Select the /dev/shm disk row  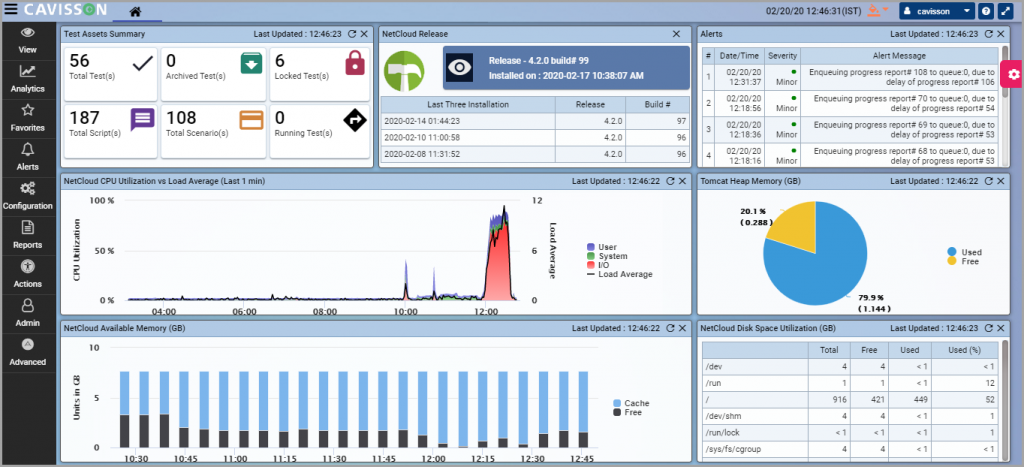[x=849, y=416]
